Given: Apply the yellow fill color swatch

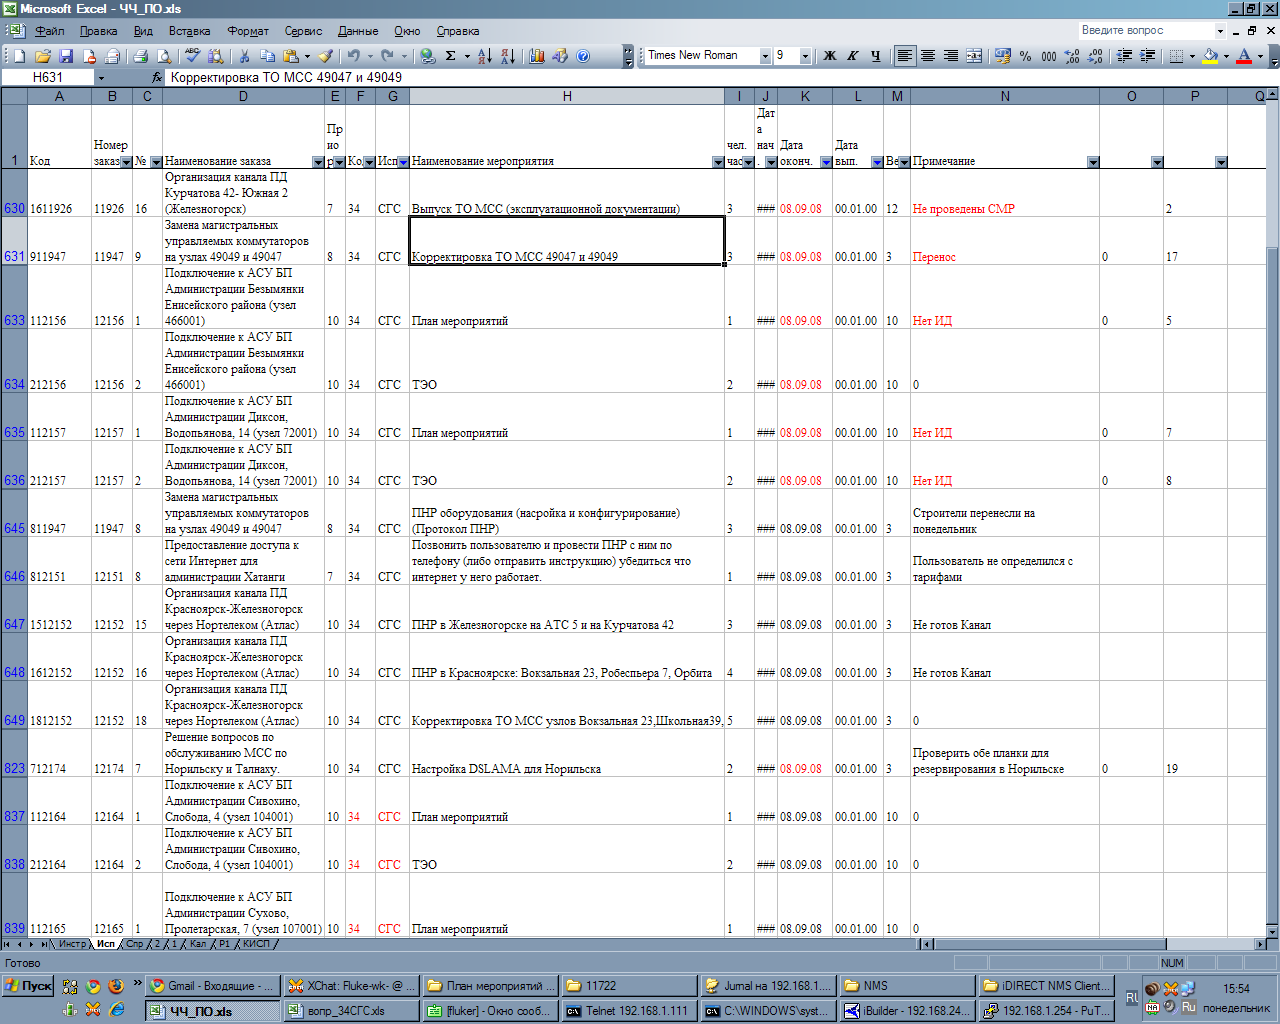Looking at the screenshot, I should click(x=1210, y=56).
